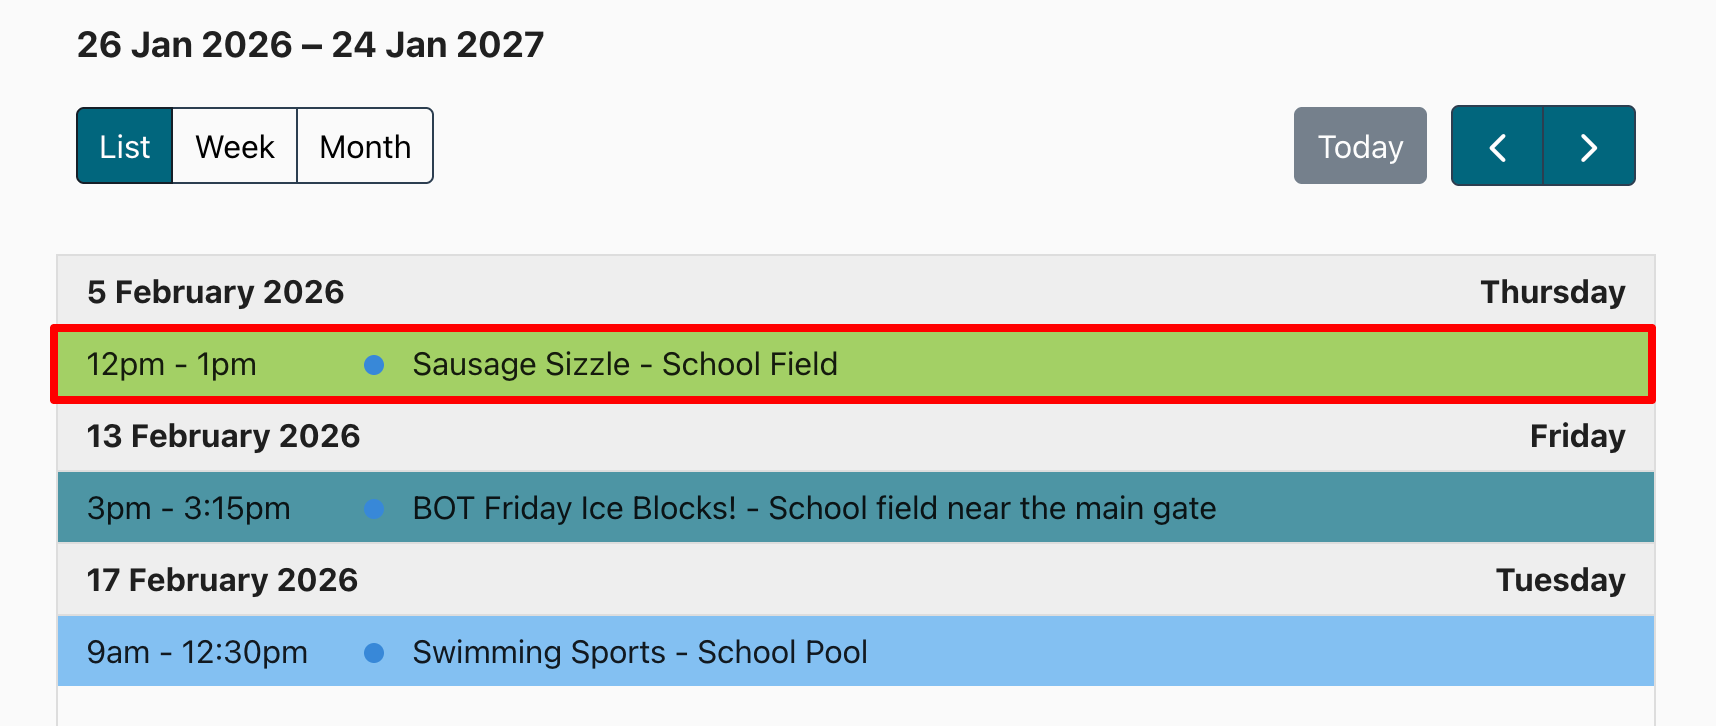
Task: Go to the next date range
Action: 1589,147
